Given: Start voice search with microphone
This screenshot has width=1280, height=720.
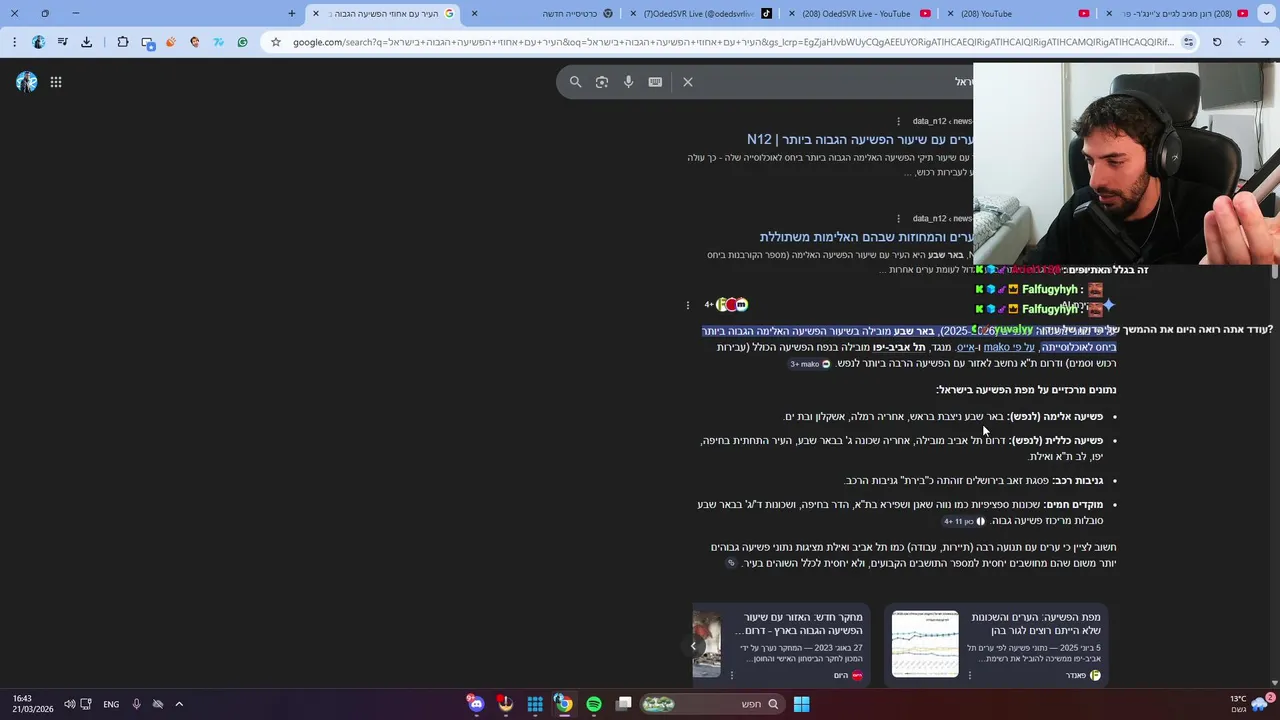Looking at the screenshot, I should coord(629,82).
